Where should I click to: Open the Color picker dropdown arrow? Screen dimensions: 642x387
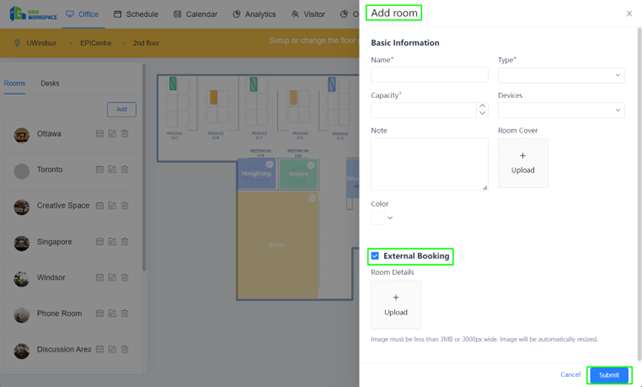pos(390,218)
